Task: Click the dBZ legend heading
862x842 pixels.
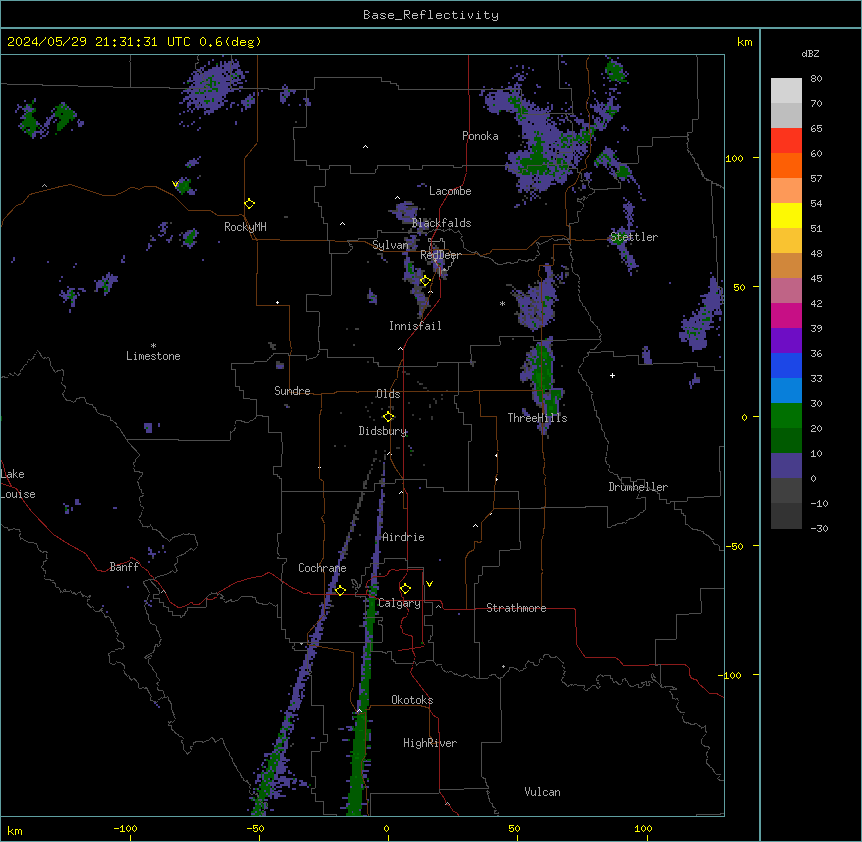Action: (810, 53)
